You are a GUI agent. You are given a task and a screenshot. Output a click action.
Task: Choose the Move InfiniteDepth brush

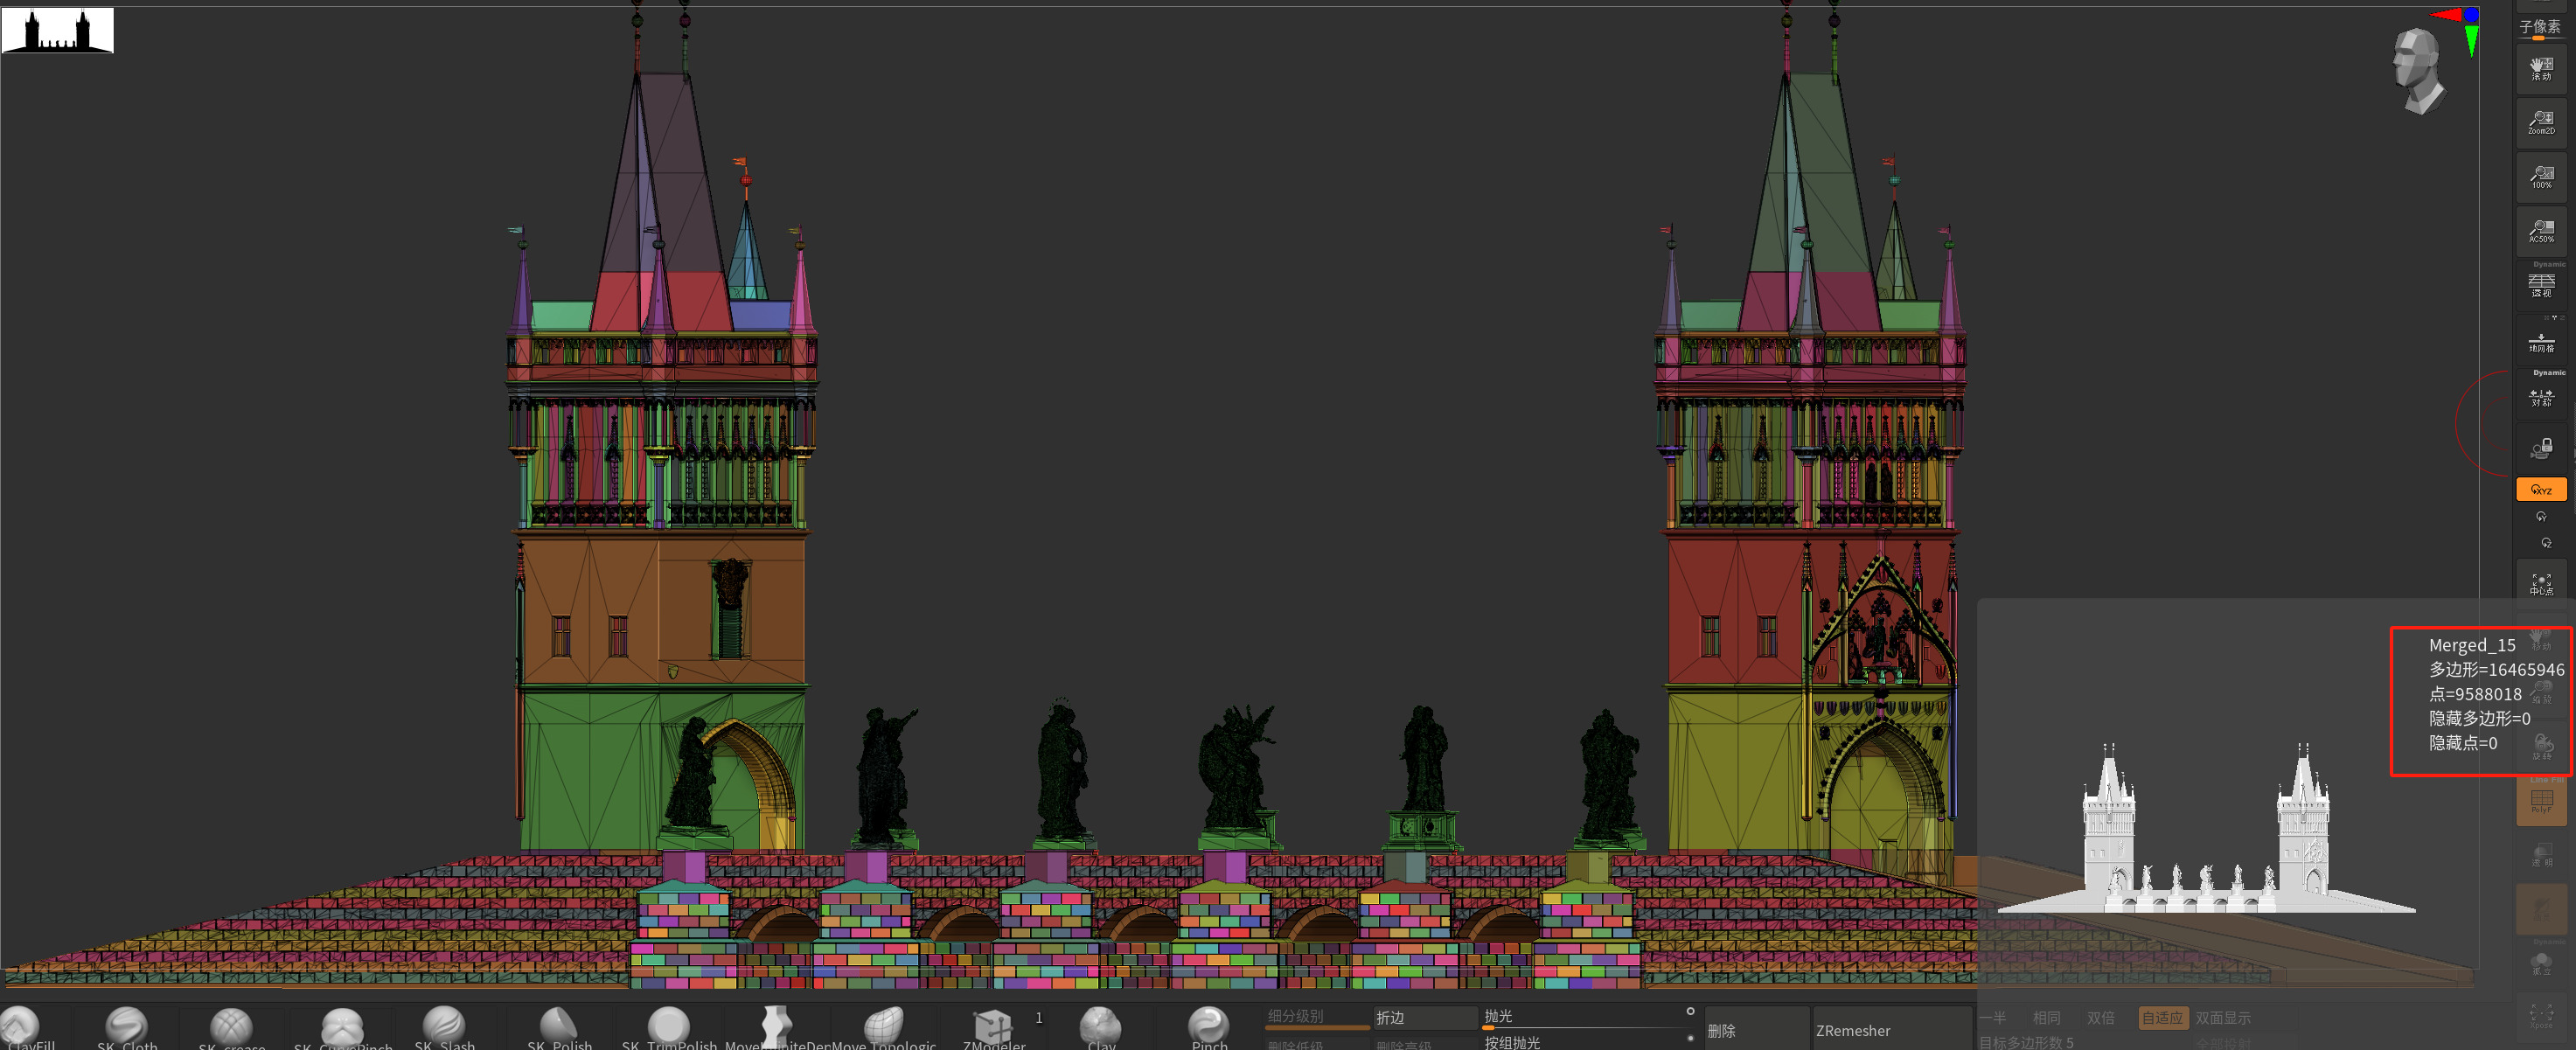(x=776, y=1028)
